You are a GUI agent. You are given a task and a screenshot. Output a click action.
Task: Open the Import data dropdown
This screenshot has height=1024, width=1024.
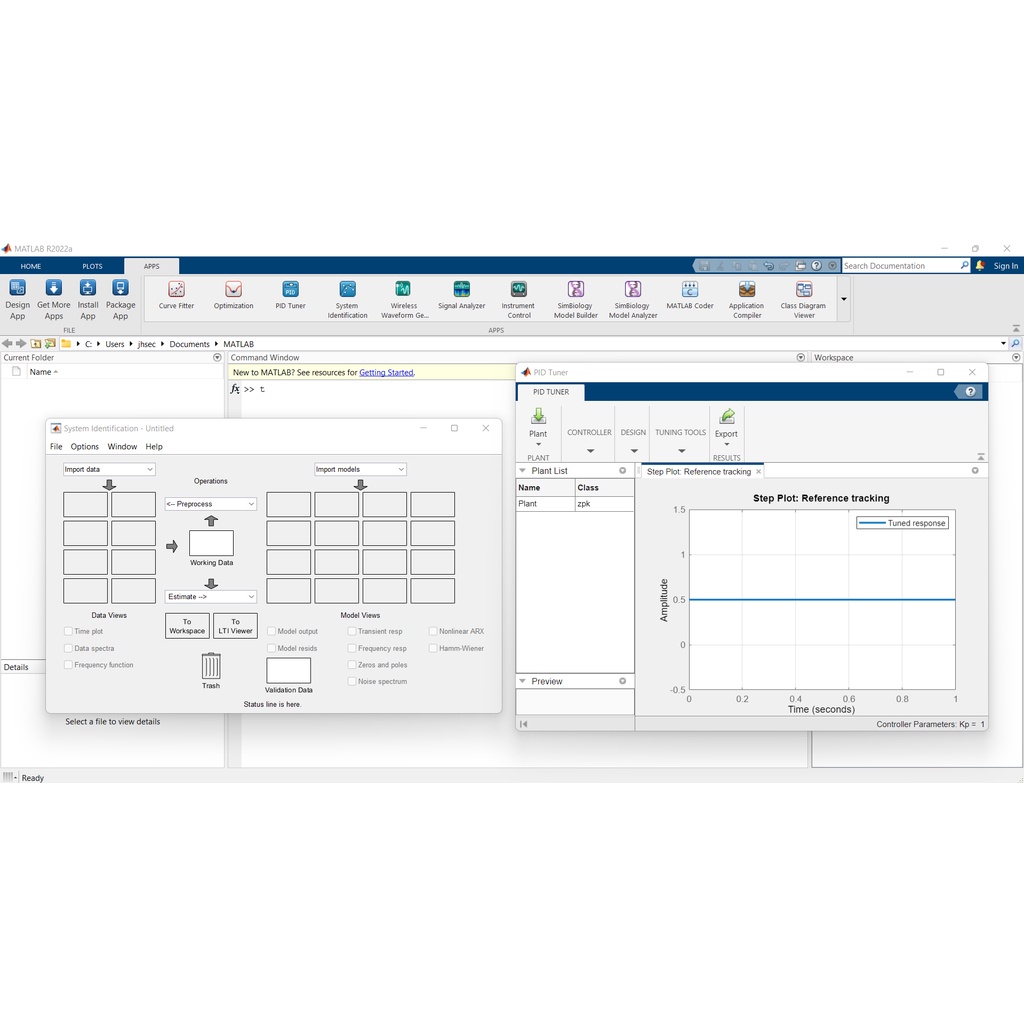[x=109, y=469]
